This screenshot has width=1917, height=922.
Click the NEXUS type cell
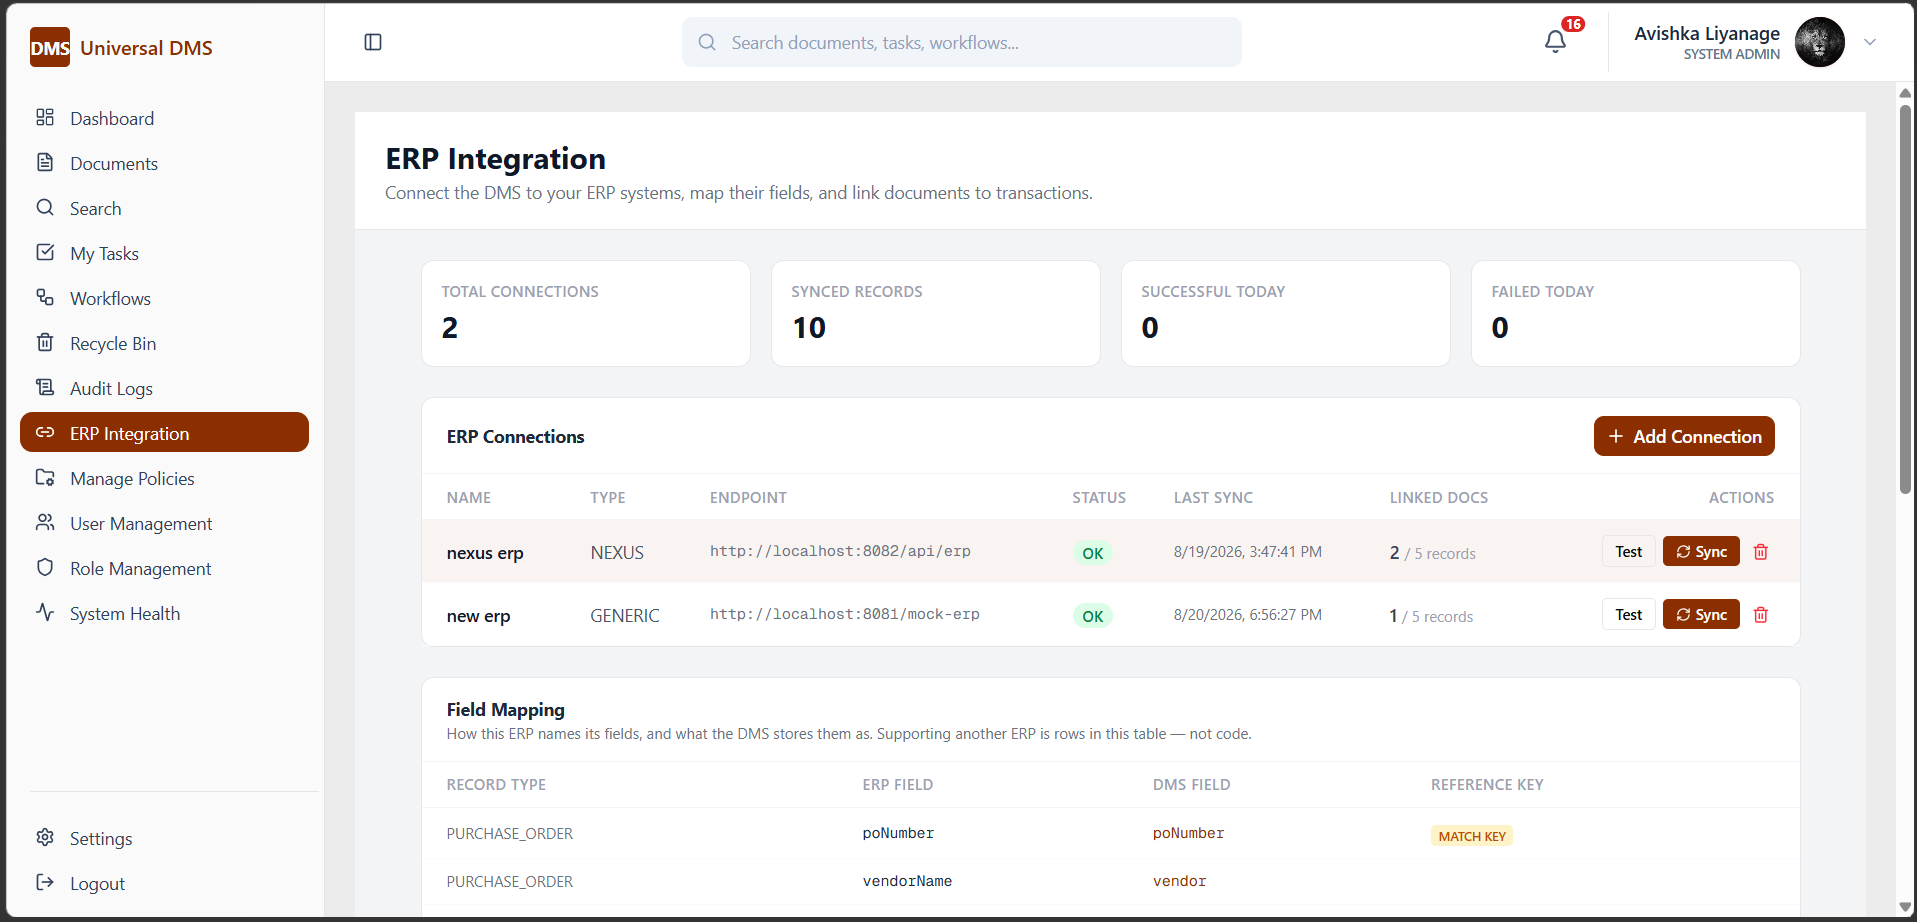(617, 553)
